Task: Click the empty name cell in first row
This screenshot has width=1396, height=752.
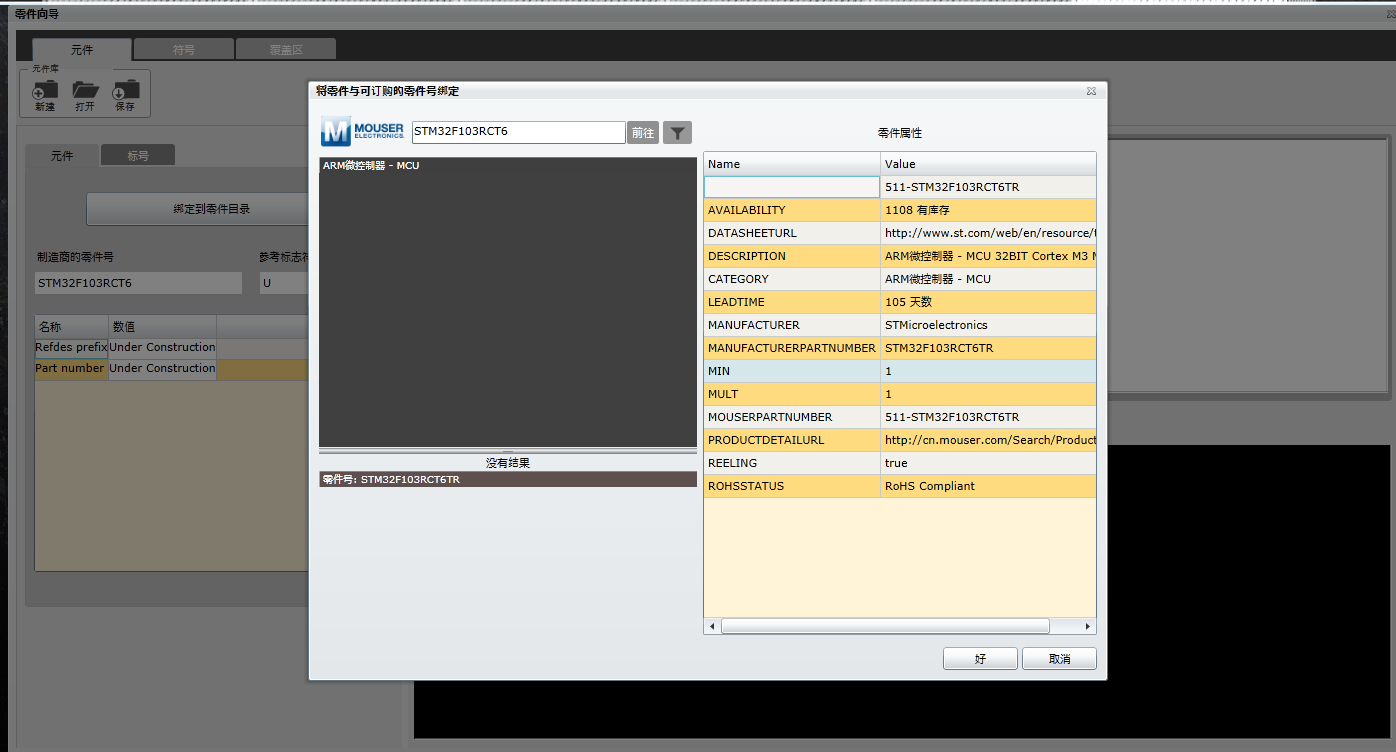Action: (792, 187)
